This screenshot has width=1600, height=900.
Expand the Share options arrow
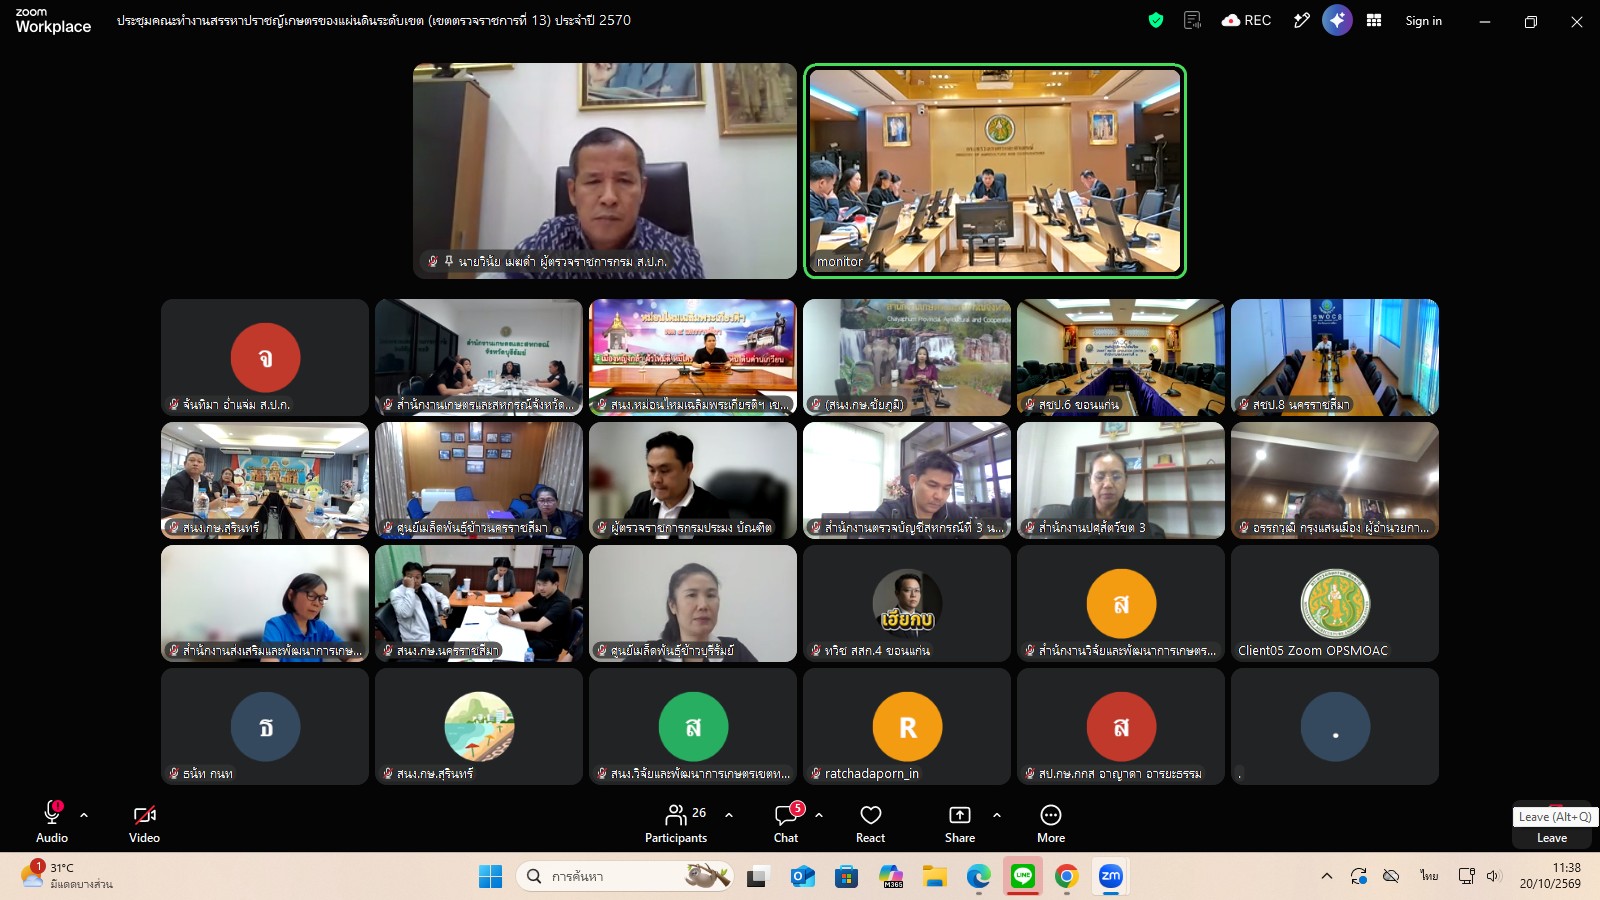click(997, 815)
